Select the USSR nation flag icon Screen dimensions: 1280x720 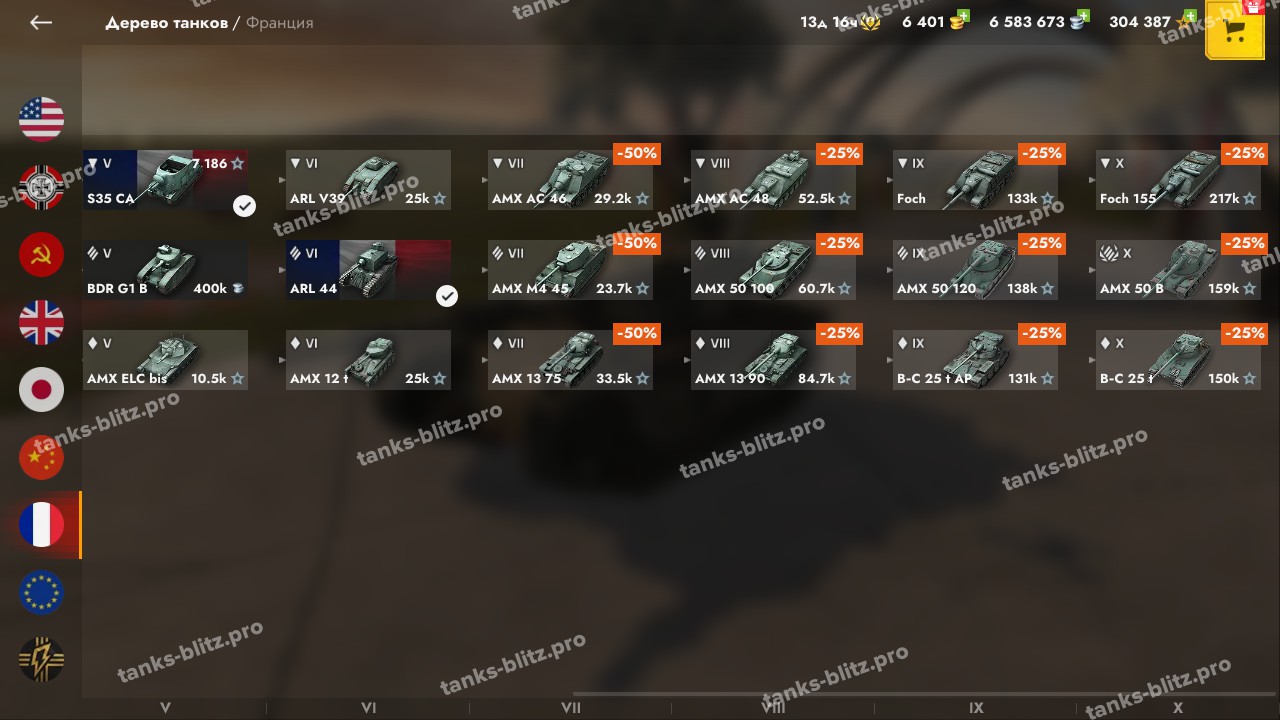(x=41, y=254)
